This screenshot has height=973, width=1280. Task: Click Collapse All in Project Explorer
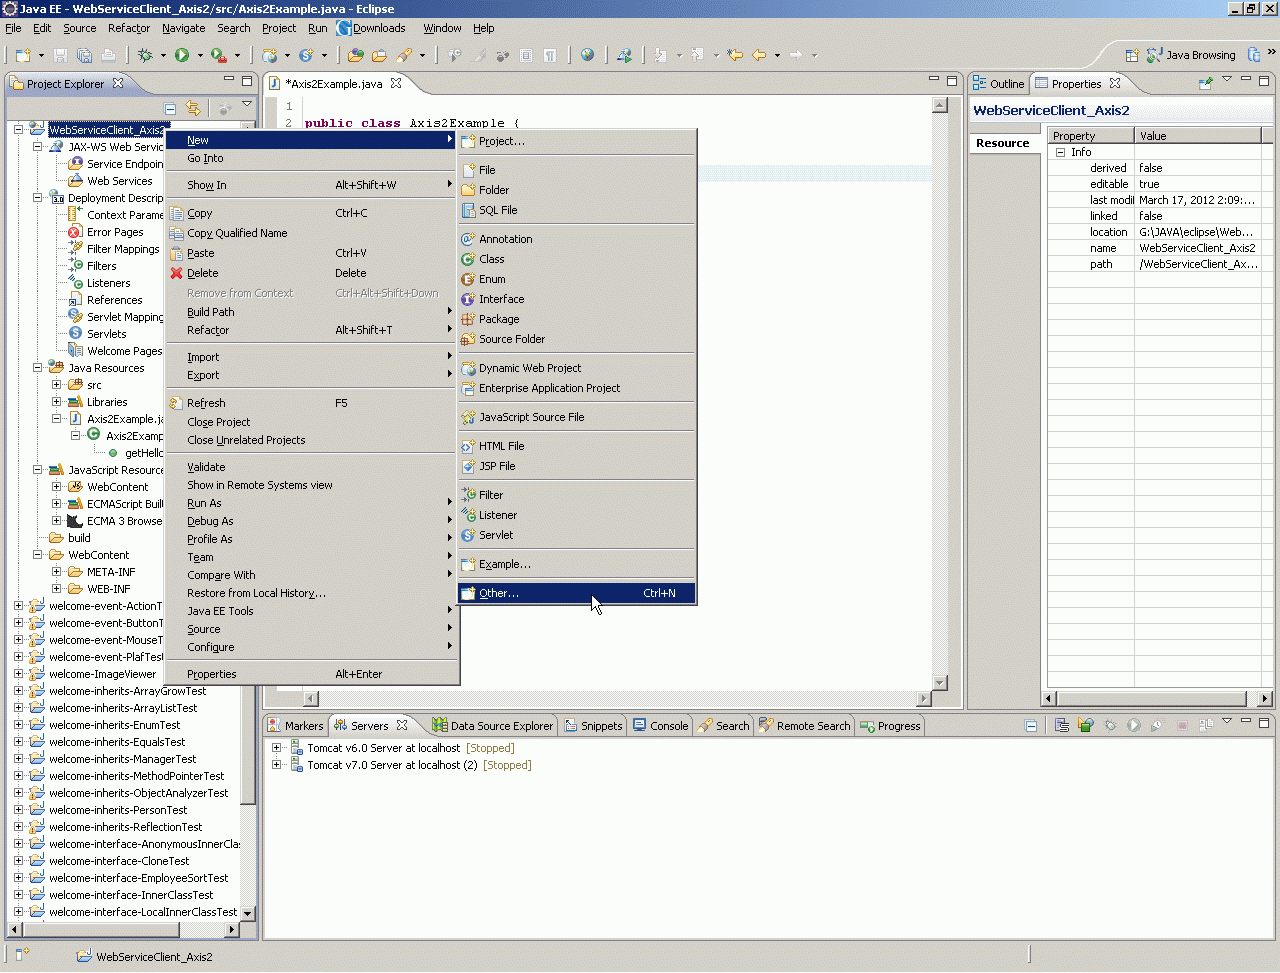(x=170, y=108)
